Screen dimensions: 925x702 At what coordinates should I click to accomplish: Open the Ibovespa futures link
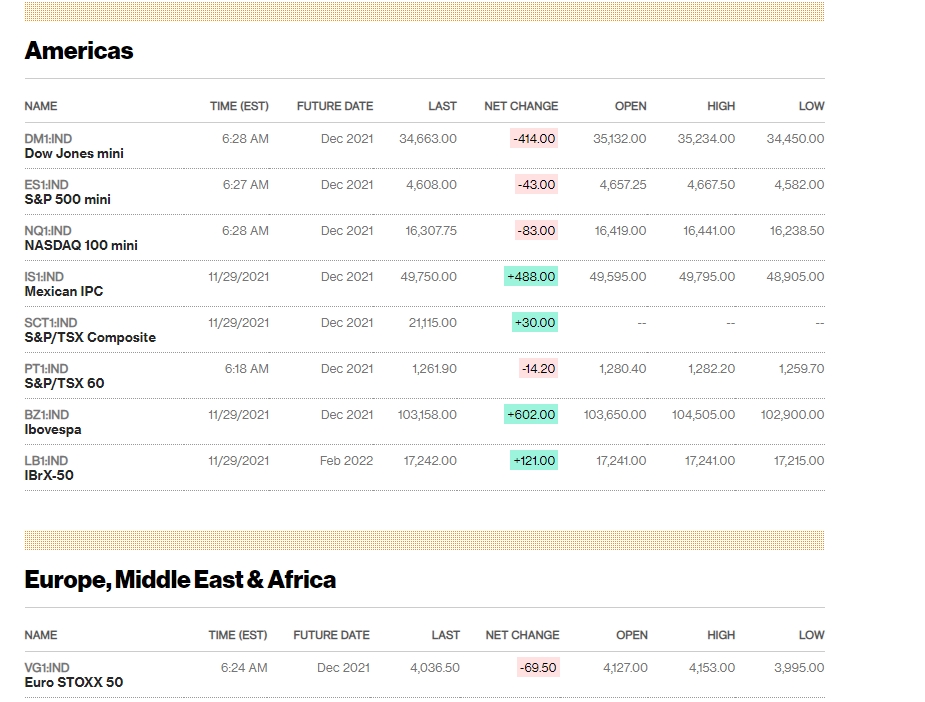53,429
